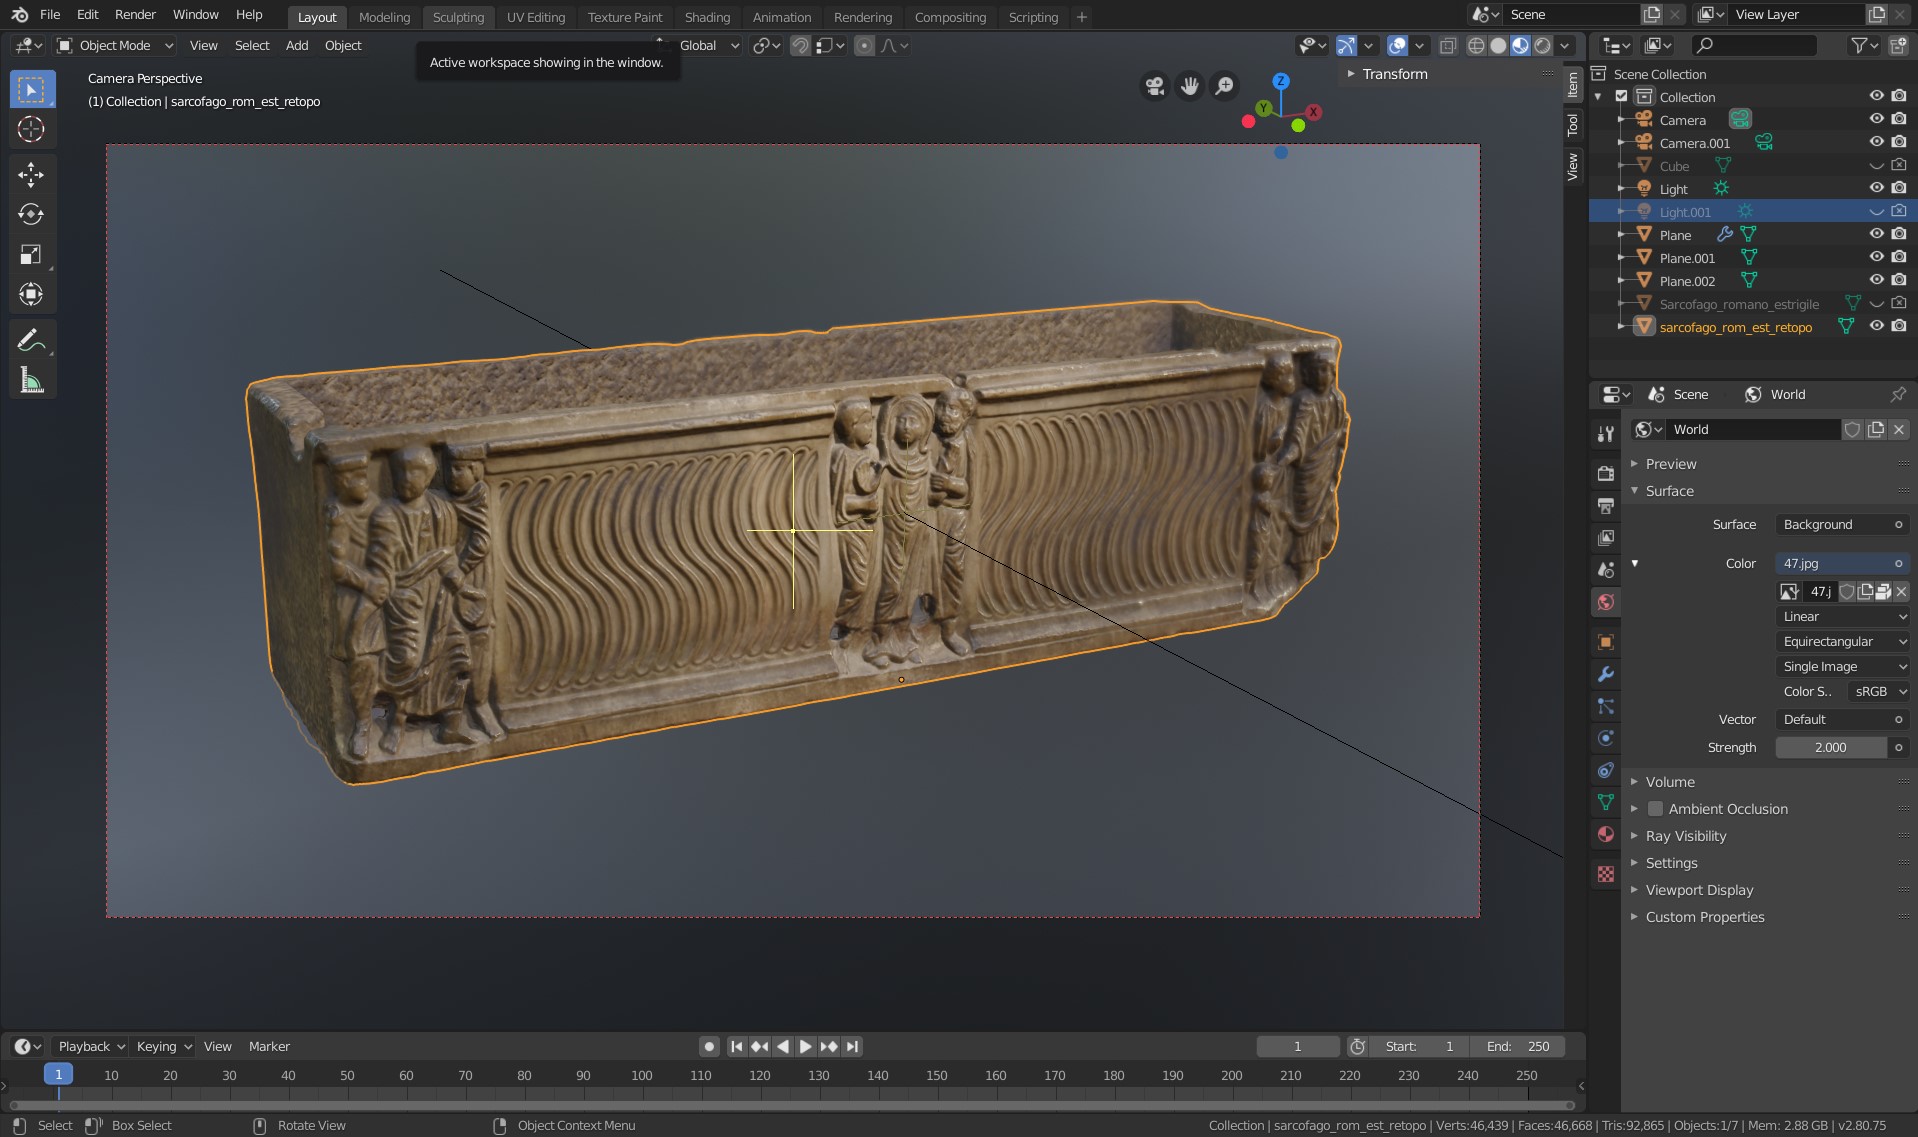The width and height of the screenshot is (1918, 1137).
Task: Toggle visibility of Camera.001
Action: point(1876,142)
